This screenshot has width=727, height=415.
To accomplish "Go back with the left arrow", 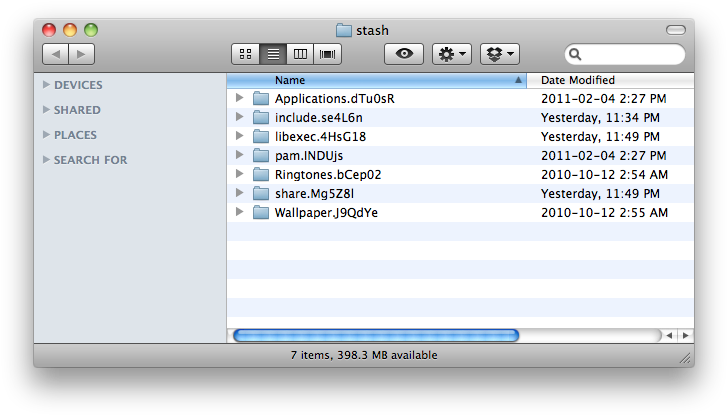I will point(56,54).
